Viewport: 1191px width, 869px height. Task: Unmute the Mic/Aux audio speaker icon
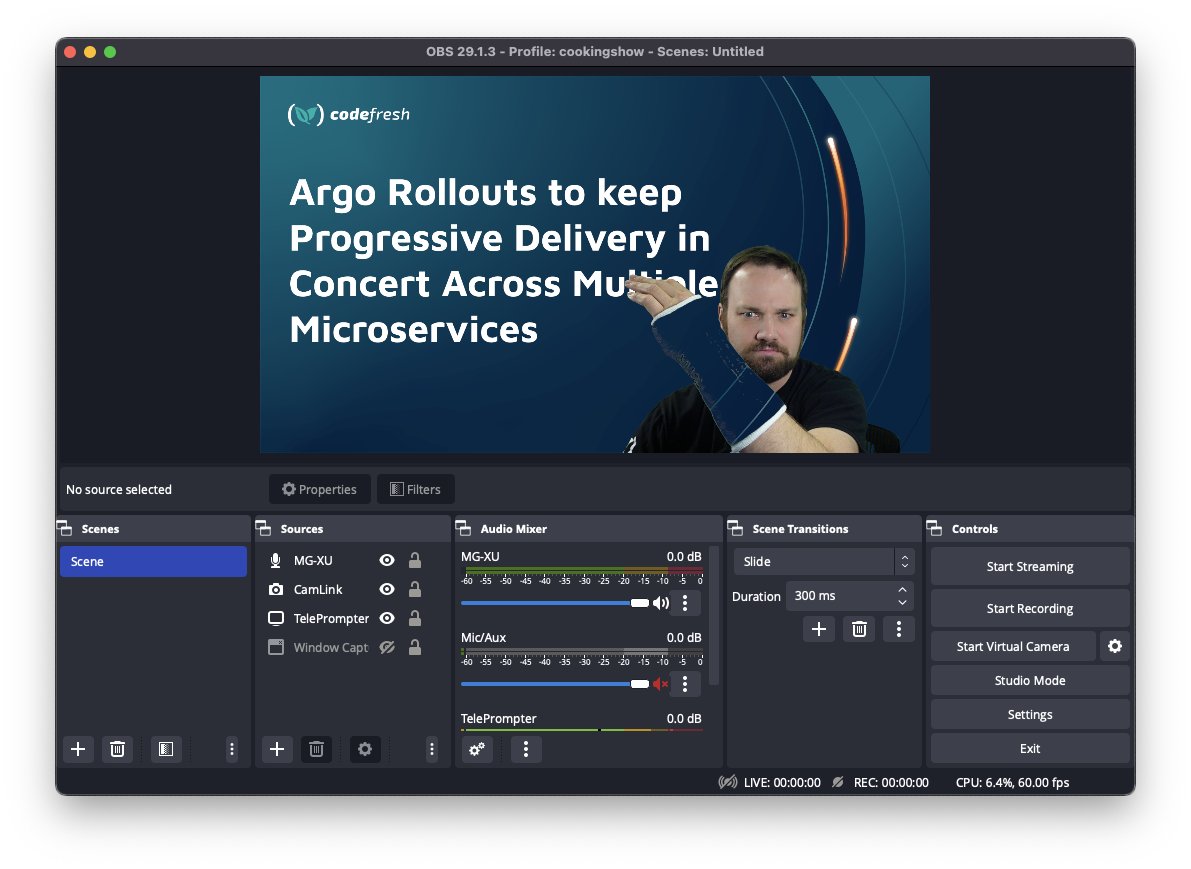point(661,684)
